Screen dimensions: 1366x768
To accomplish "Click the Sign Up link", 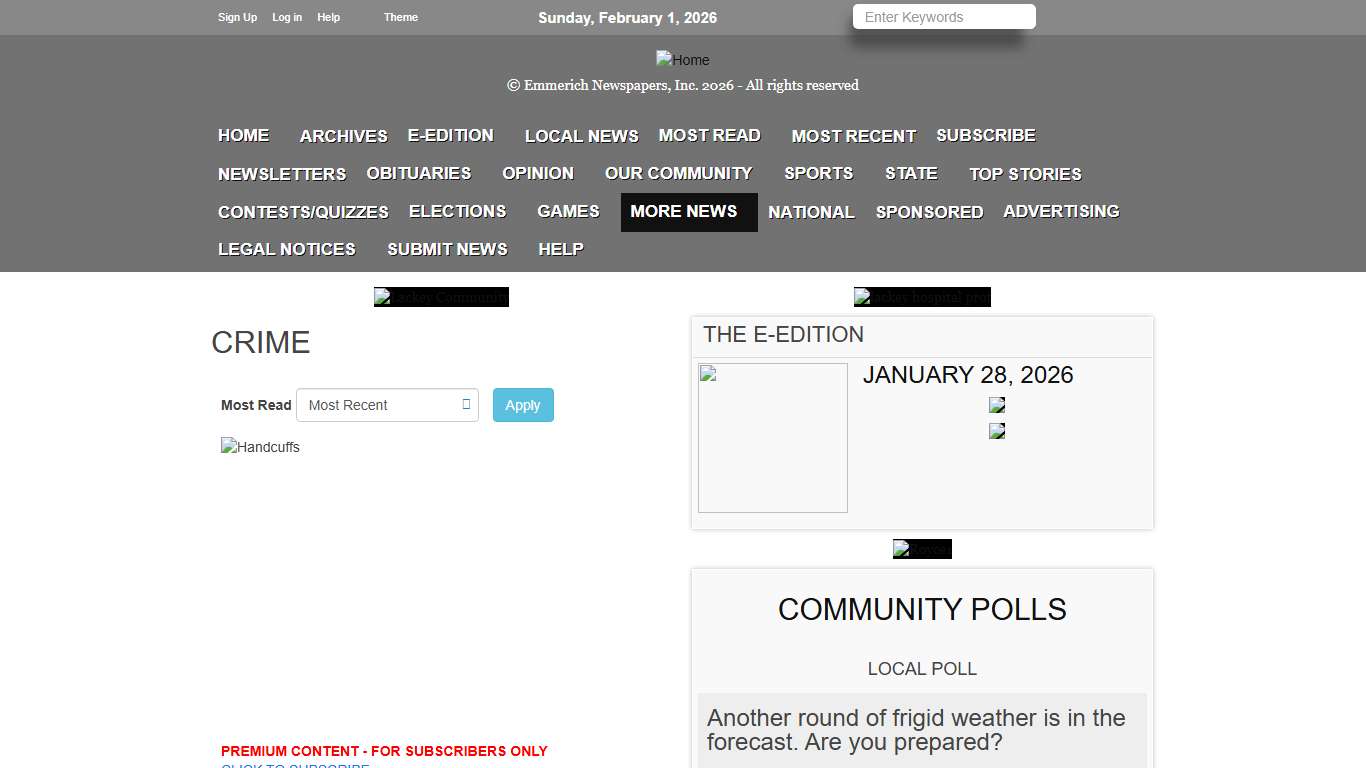I will (237, 17).
